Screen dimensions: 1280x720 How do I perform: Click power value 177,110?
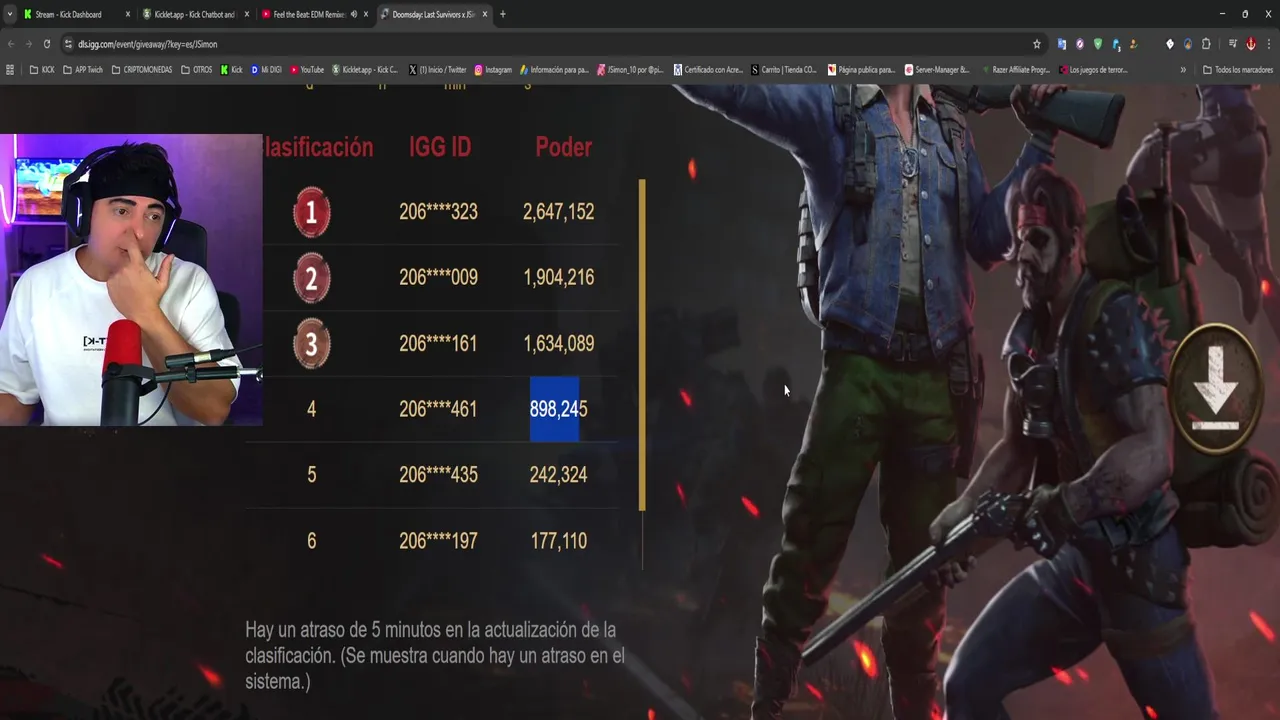[x=558, y=541]
